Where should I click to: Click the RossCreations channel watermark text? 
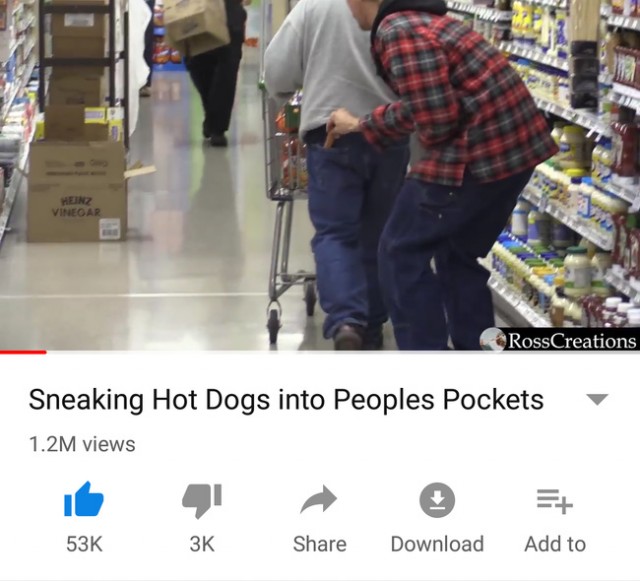coord(573,341)
